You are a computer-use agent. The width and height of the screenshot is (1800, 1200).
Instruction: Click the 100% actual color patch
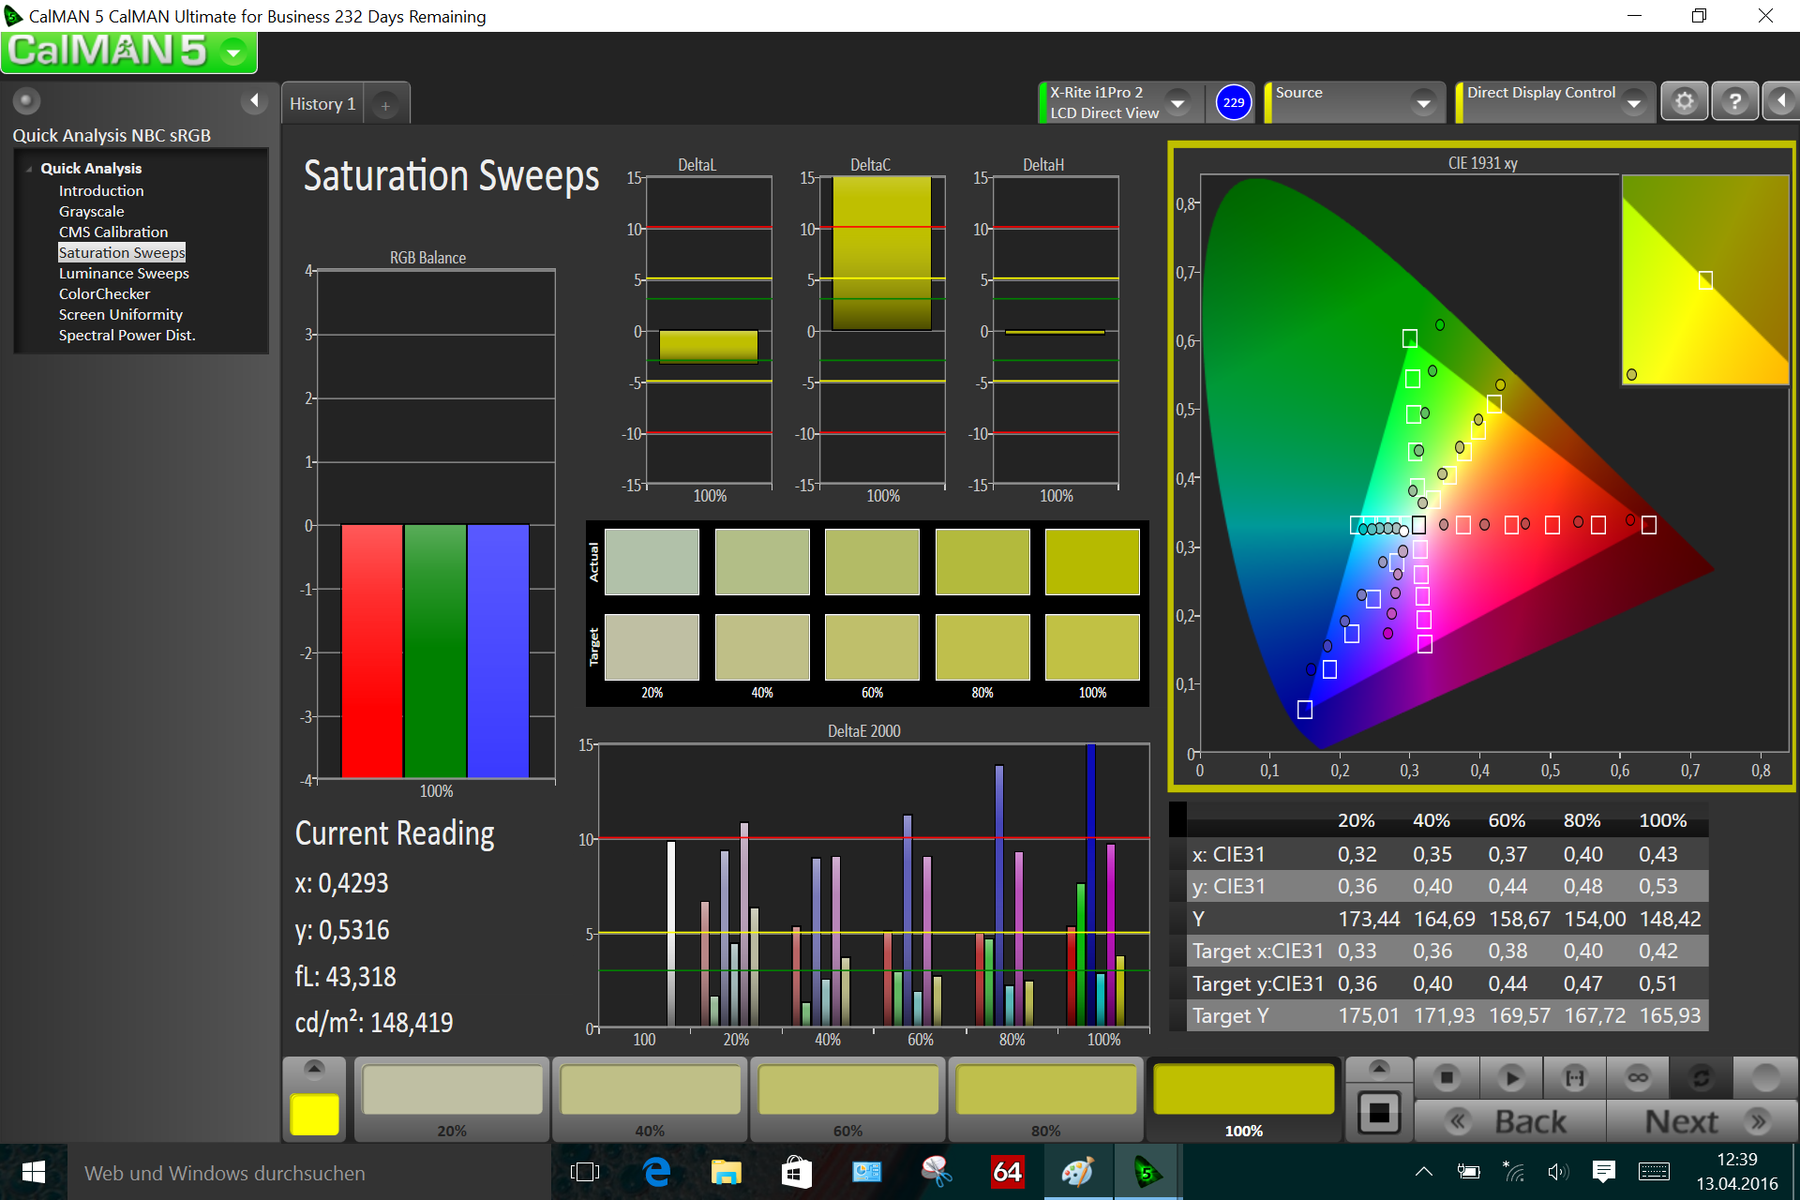[1092, 562]
